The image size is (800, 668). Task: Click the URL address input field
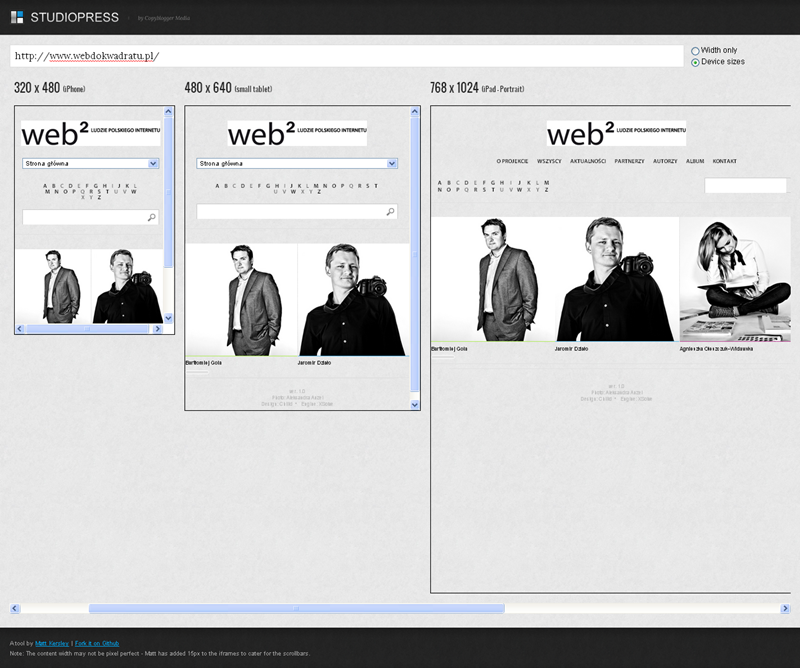[346, 56]
